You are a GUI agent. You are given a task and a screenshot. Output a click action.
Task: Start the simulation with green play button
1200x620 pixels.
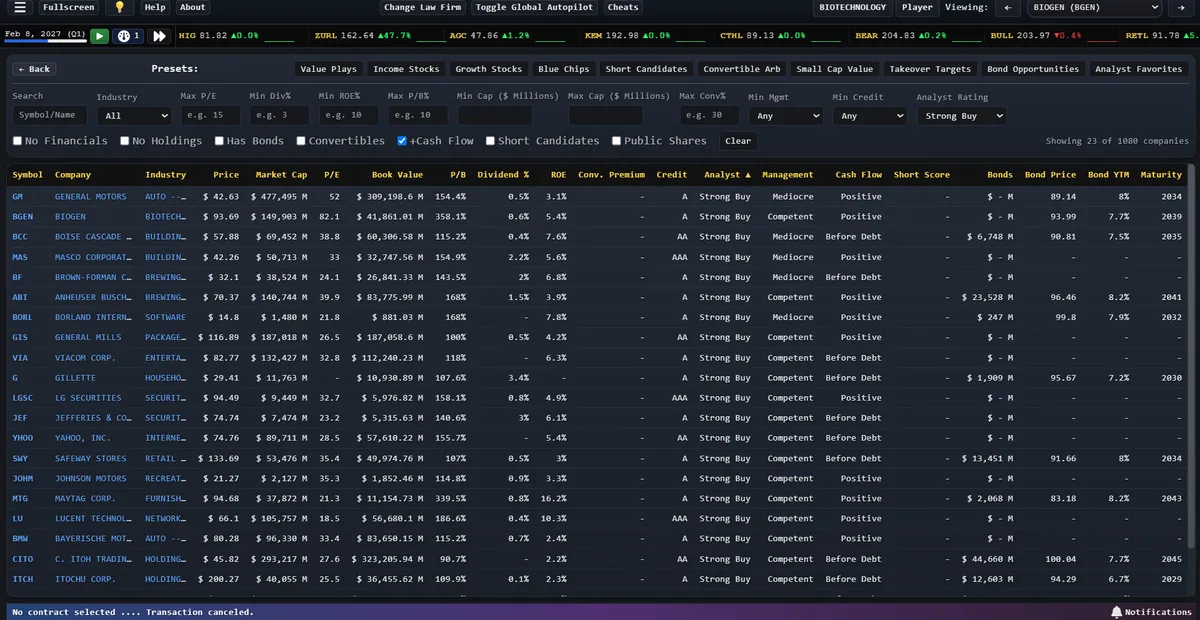[99, 36]
